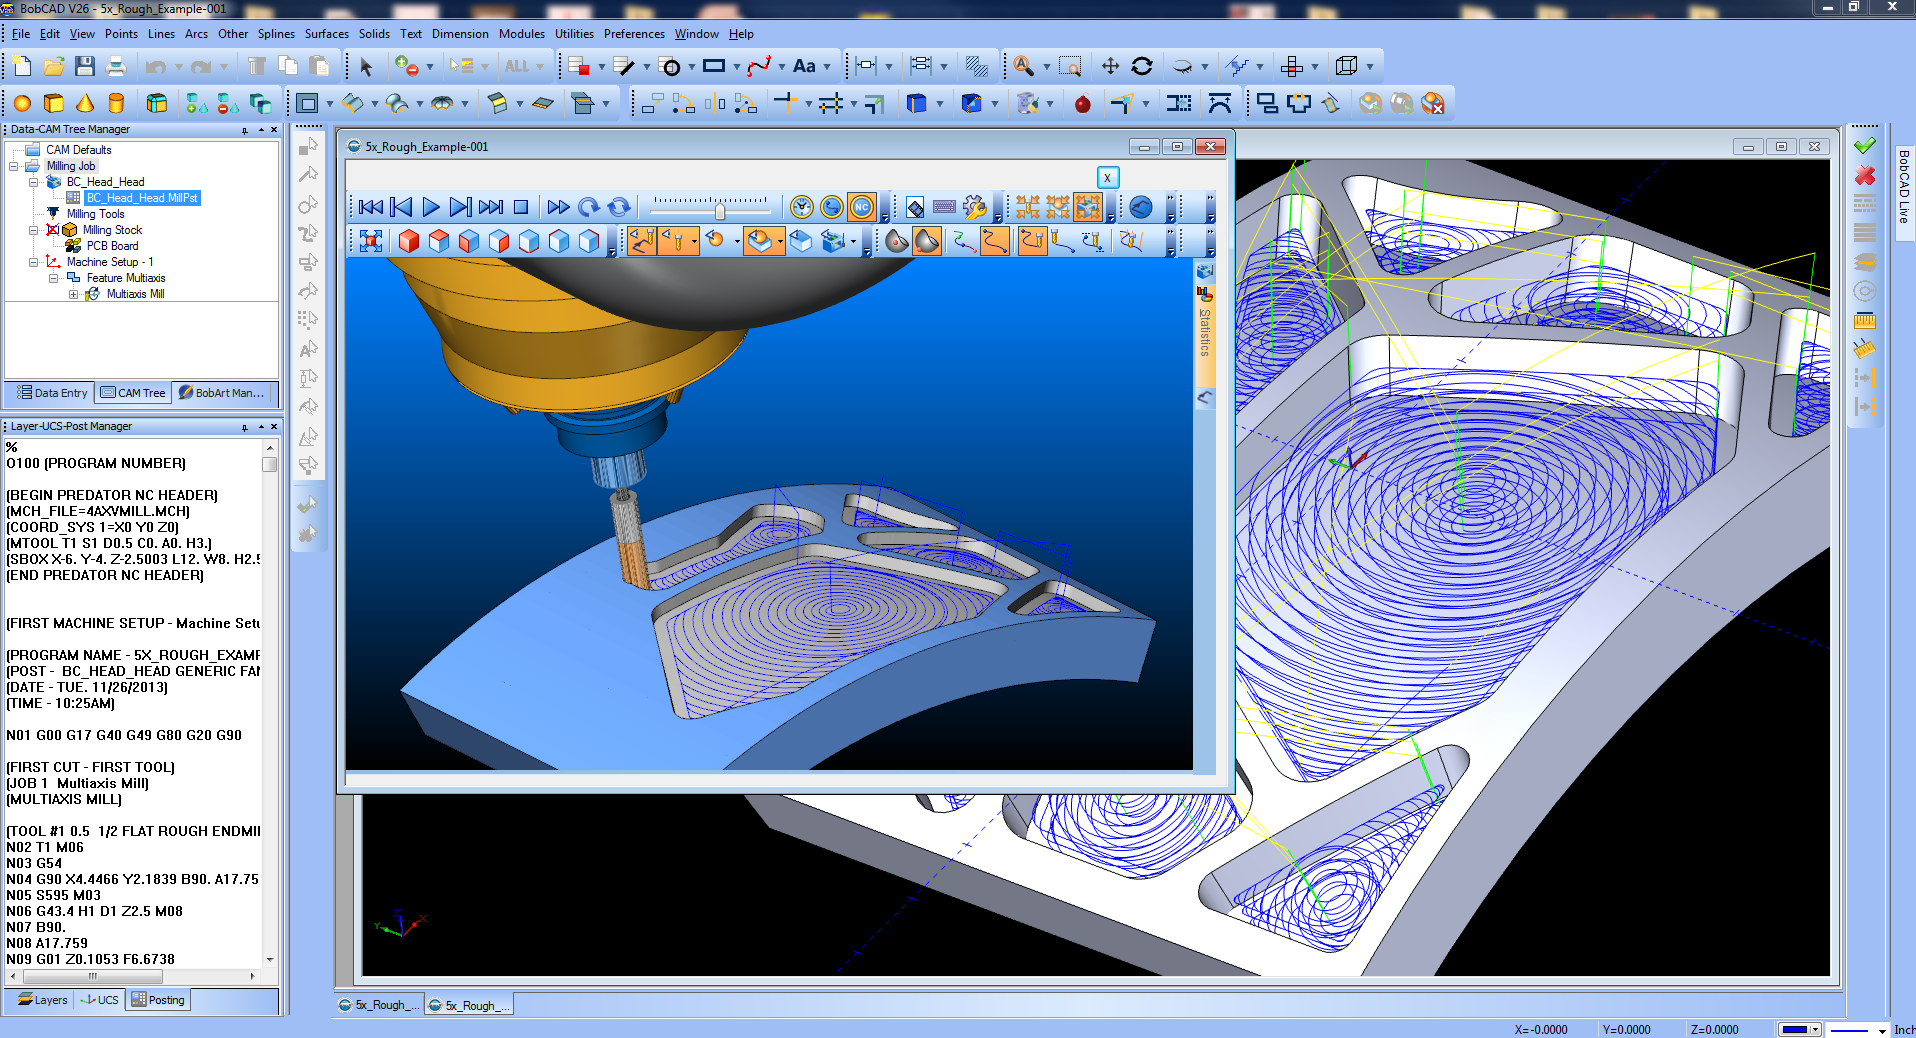Switch to the Posting tab
The width and height of the screenshot is (1916, 1038).
tap(158, 1000)
